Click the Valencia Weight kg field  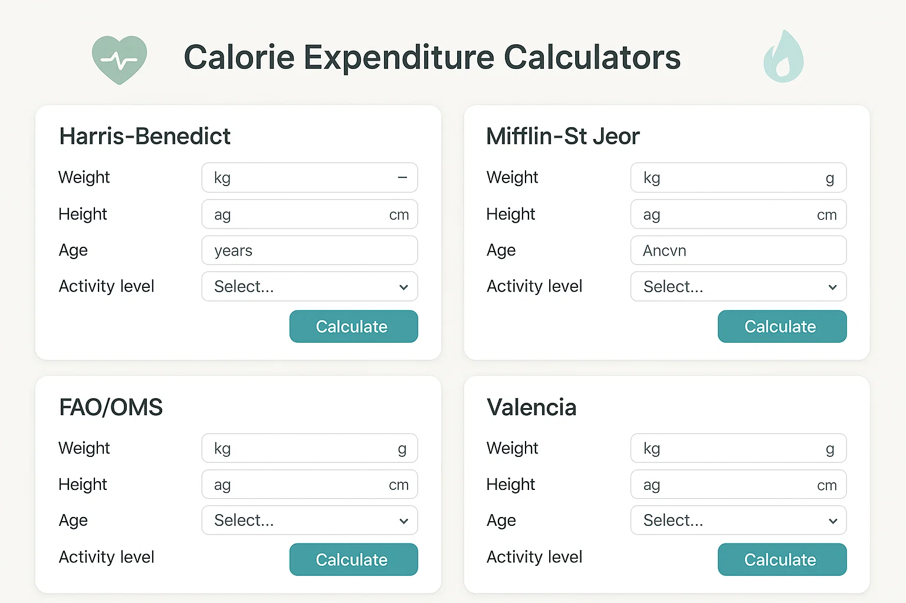click(x=737, y=448)
